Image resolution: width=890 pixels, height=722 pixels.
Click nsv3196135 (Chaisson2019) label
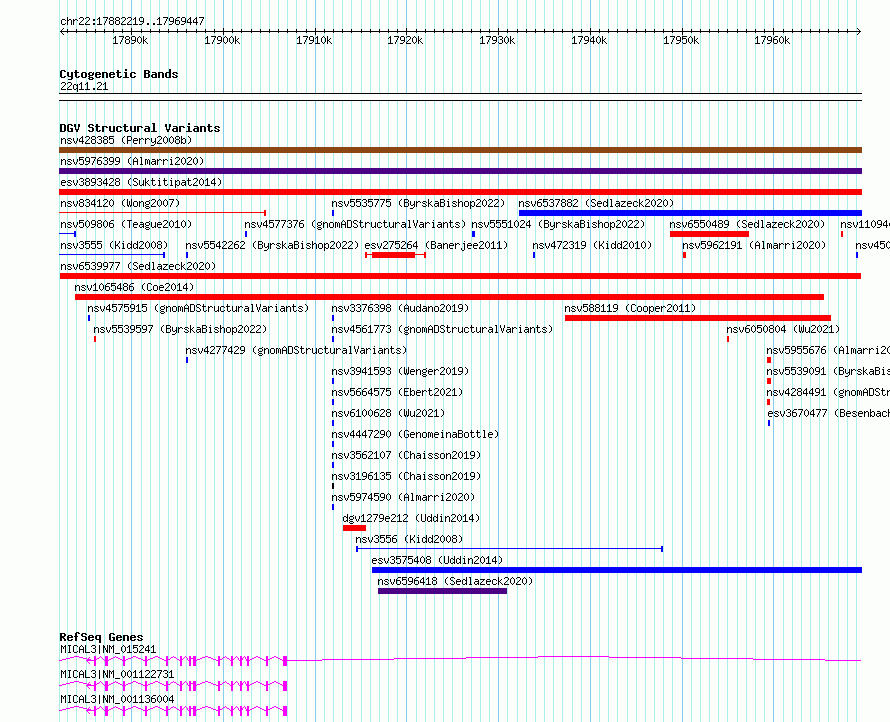(406, 476)
